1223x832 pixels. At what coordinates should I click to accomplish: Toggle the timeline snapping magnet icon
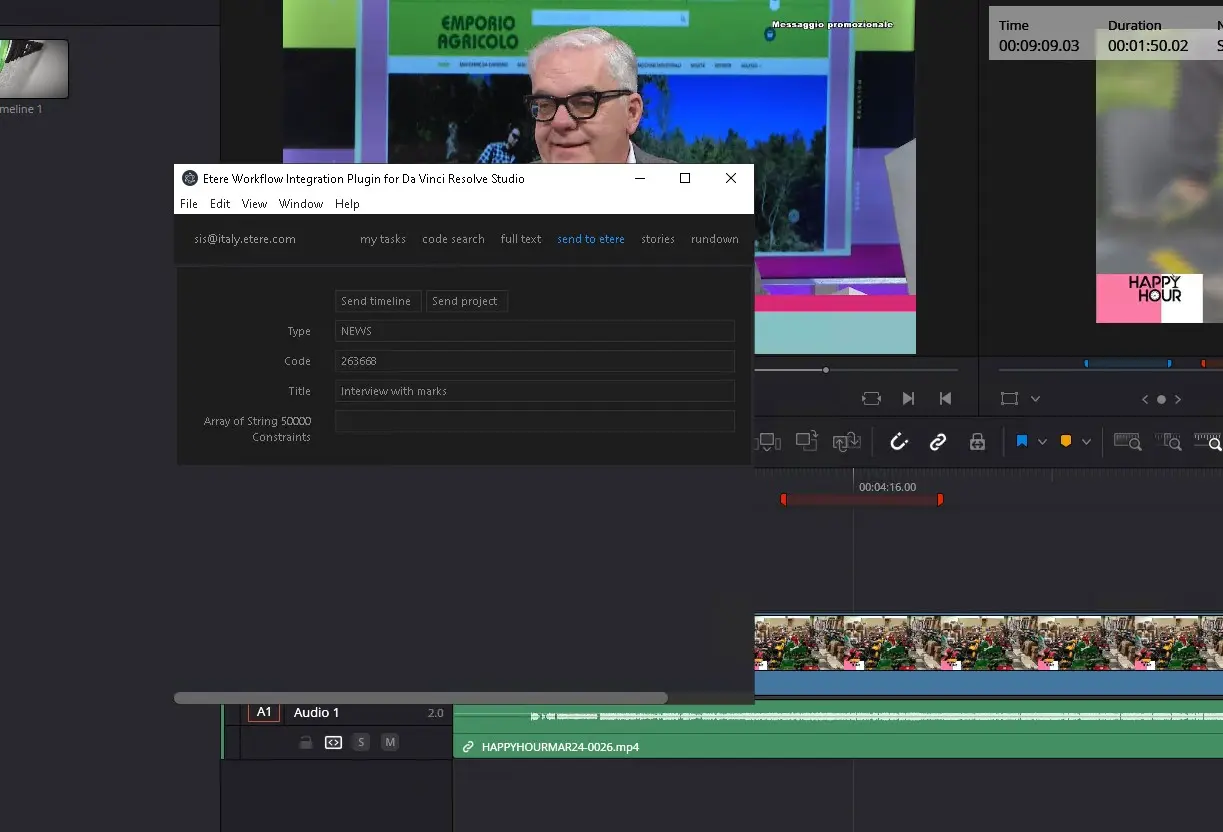click(x=898, y=442)
